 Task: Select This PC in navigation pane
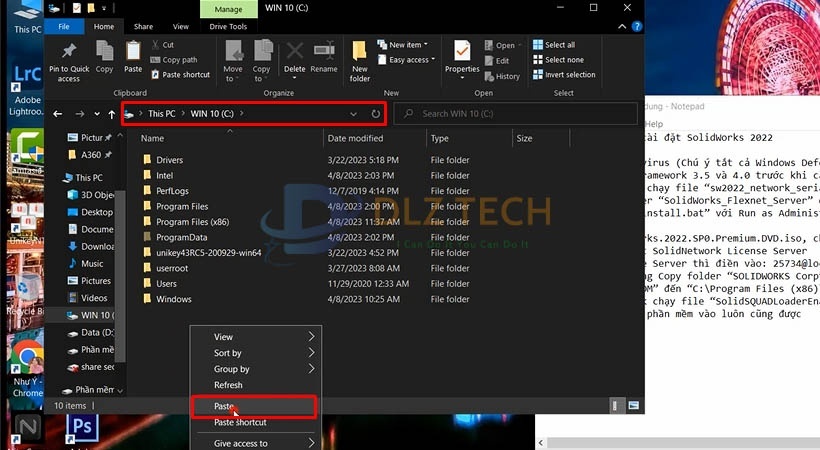pyautogui.click(x=83, y=177)
